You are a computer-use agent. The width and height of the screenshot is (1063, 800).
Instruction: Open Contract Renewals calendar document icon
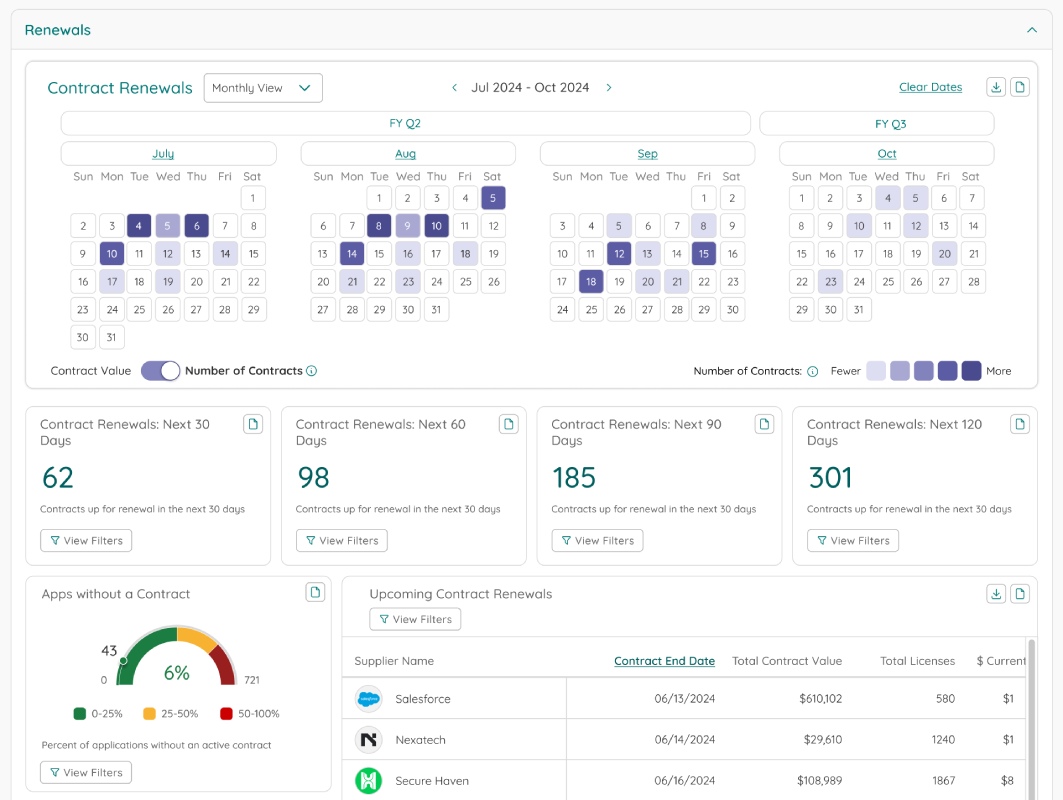pyautogui.click(x=1020, y=87)
